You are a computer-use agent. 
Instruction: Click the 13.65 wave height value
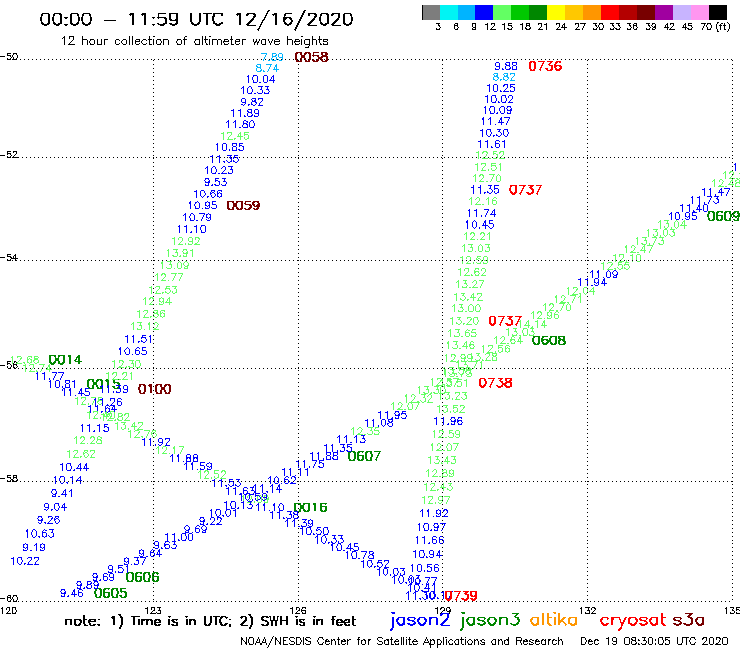(462, 333)
